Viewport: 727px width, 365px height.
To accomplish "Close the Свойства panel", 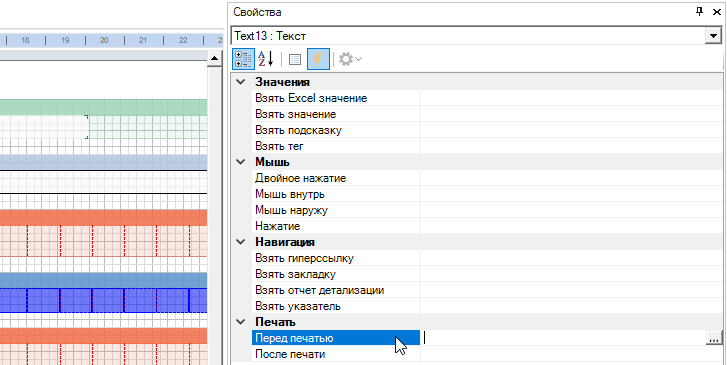I will (716, 12).
